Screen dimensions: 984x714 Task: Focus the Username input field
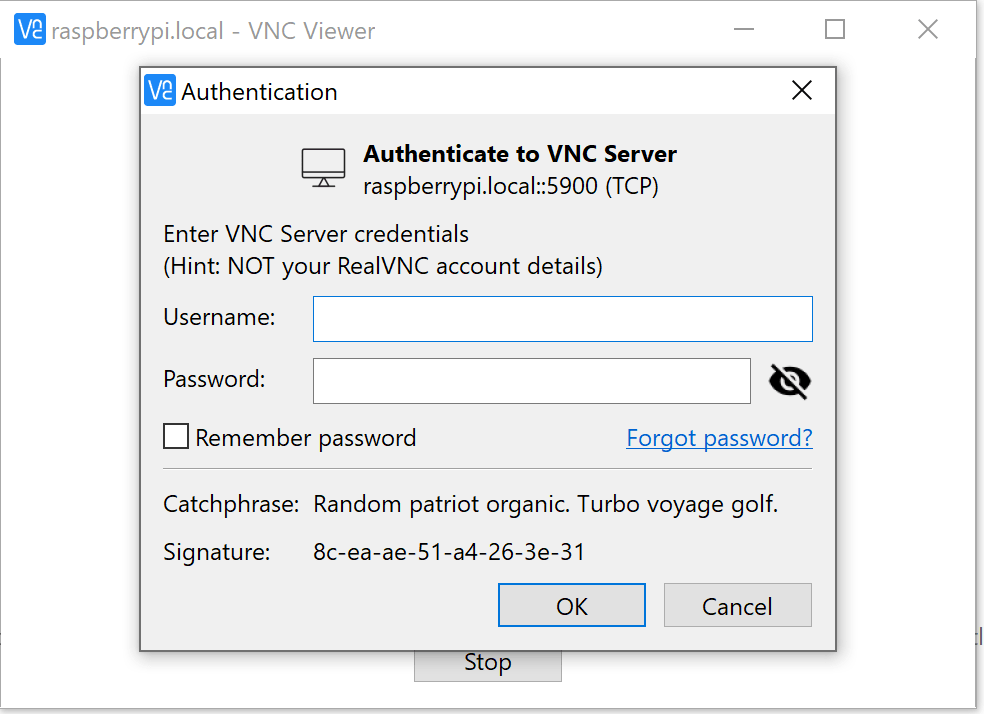click(x=562, y=319)
